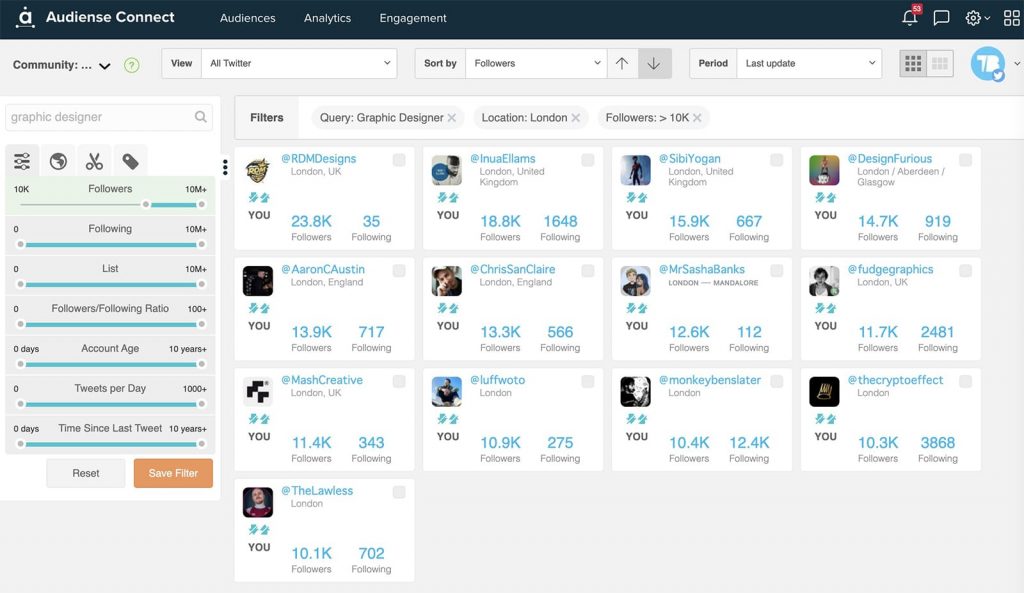This screenshot has width=1024, height=593.
Task: Open the filter sliders tab icon
Action: coord(22,161)
